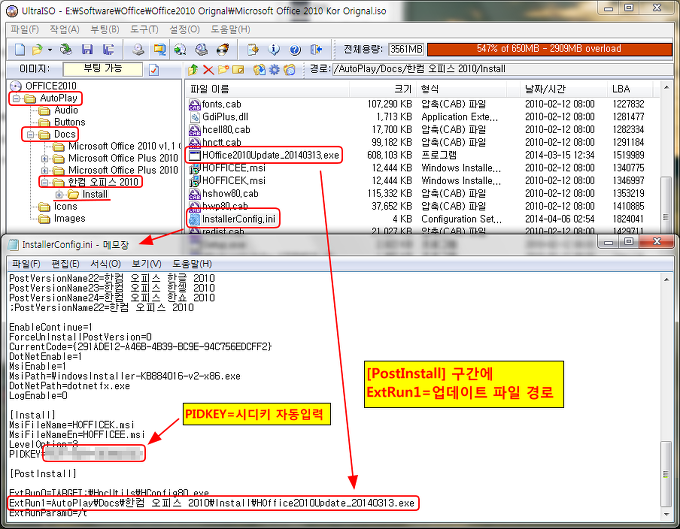
Task: Open UltraISO 도구(T) menu
Action: coord(144,29)
